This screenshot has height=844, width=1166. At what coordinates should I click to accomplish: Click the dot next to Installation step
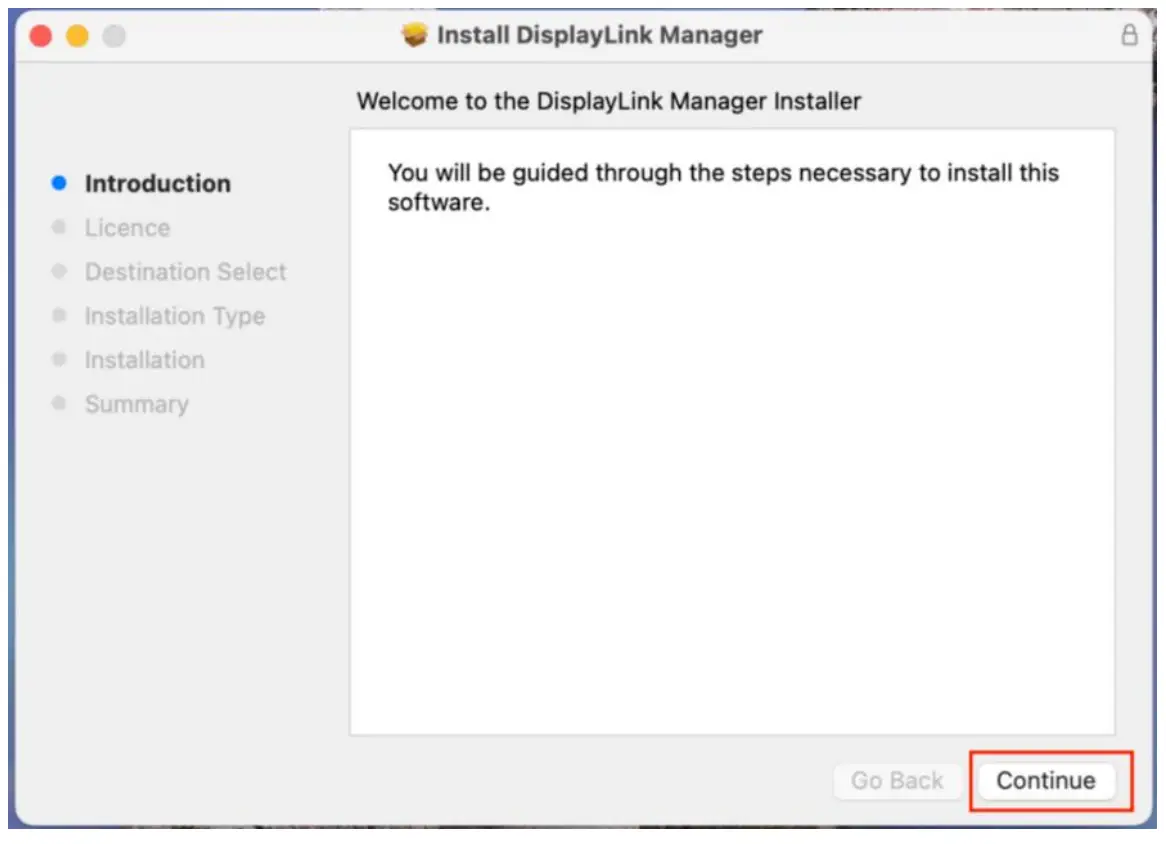[x=56, y=360]
